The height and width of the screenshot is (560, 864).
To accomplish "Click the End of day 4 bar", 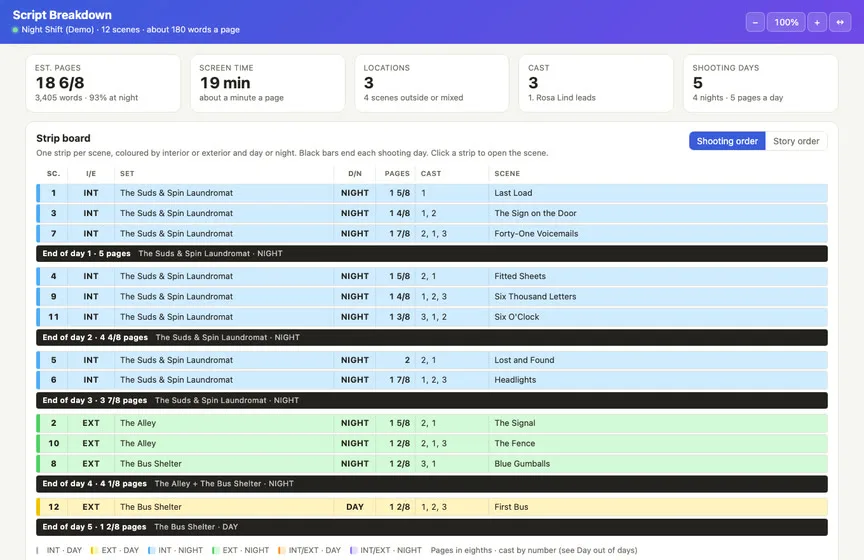I will tap(432, 483).
